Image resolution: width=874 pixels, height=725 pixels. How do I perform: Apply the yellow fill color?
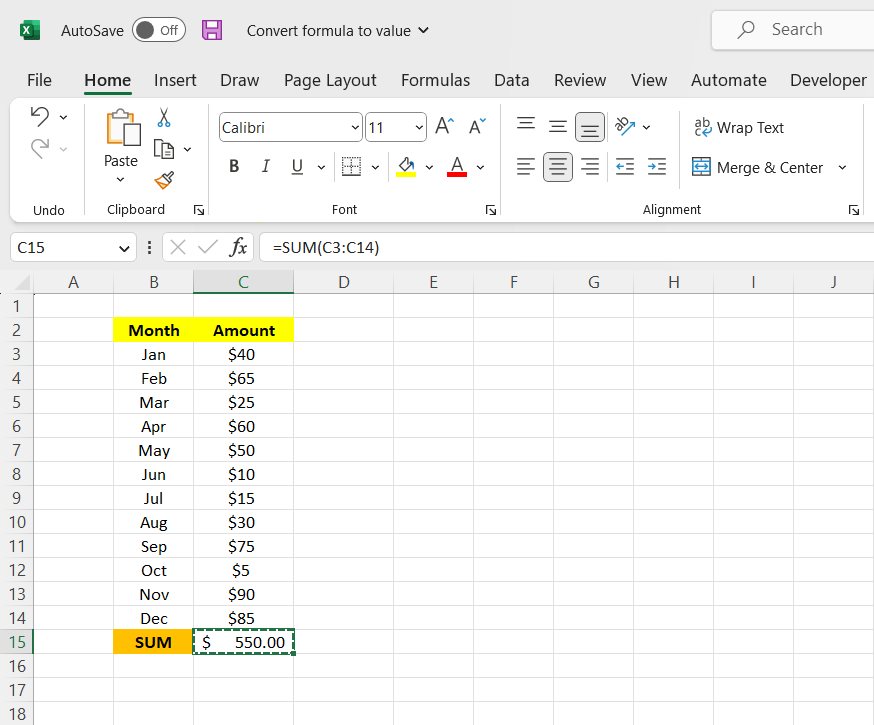(x=406, y=167)
